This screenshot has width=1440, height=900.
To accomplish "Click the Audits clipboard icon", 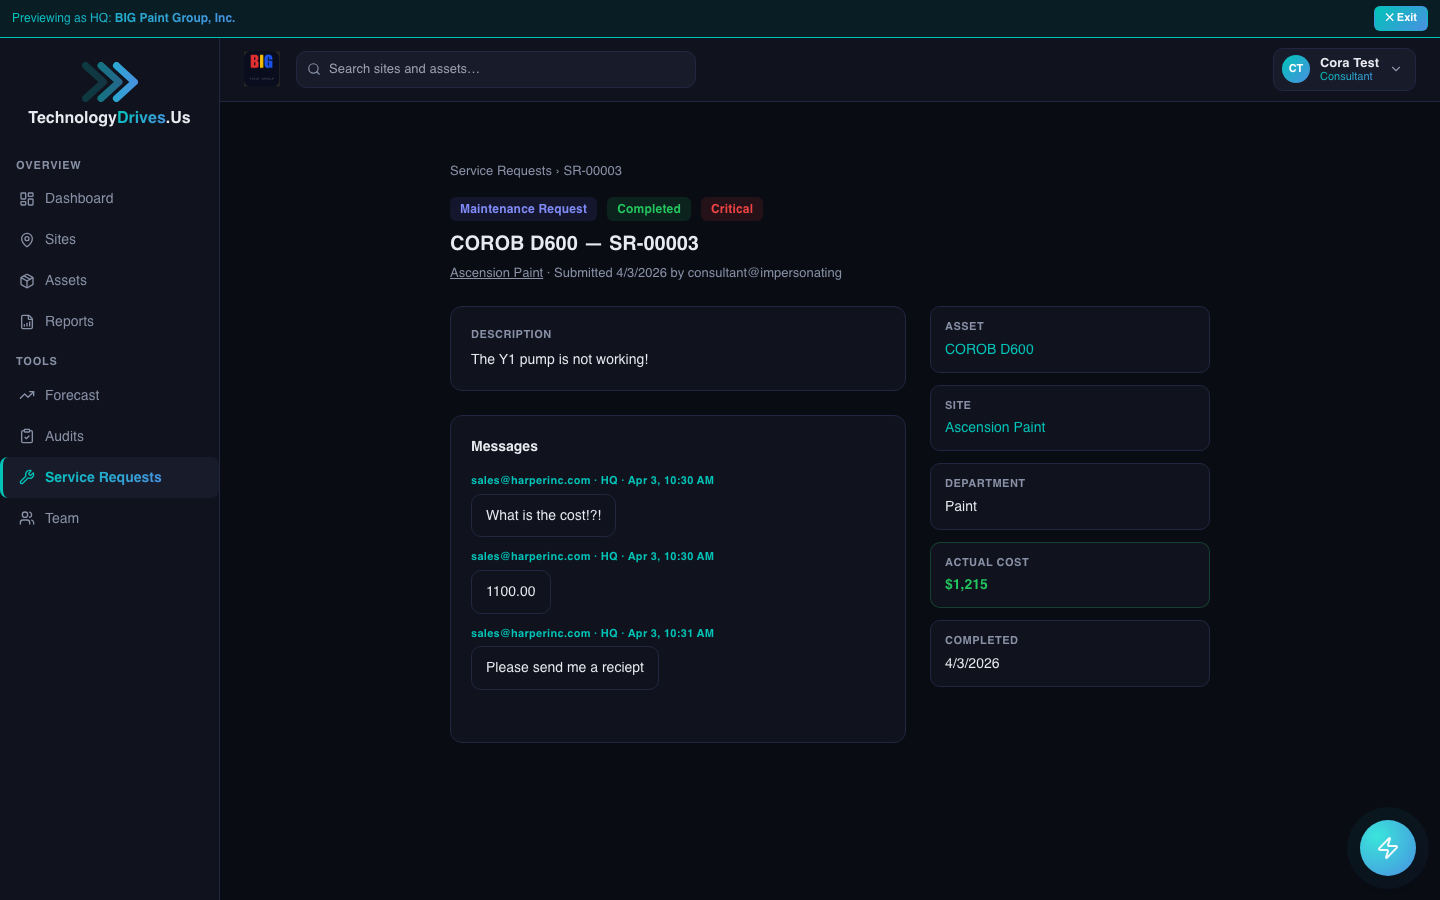I will point(27,437).
